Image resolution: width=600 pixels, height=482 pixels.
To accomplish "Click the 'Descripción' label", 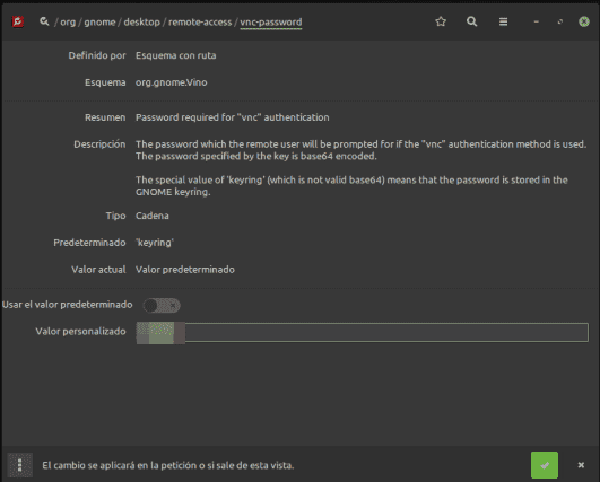I will coord(99,144).
